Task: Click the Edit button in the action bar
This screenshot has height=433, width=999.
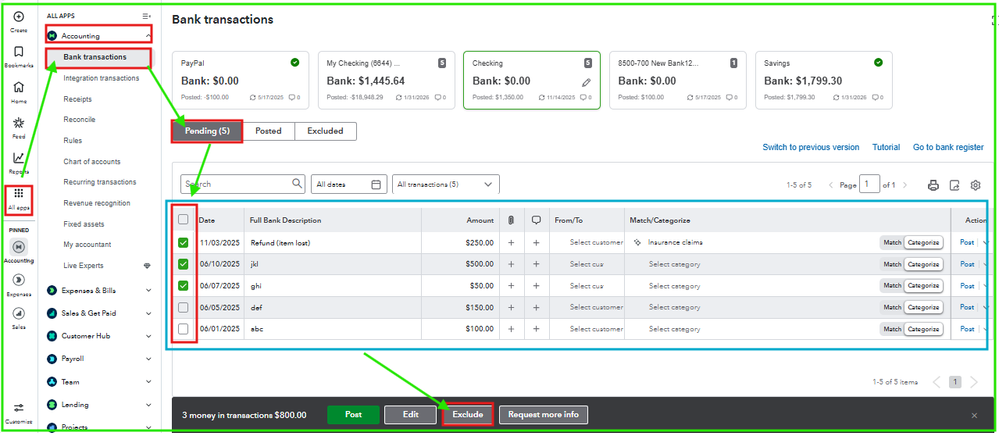Action: click(410, 415)
